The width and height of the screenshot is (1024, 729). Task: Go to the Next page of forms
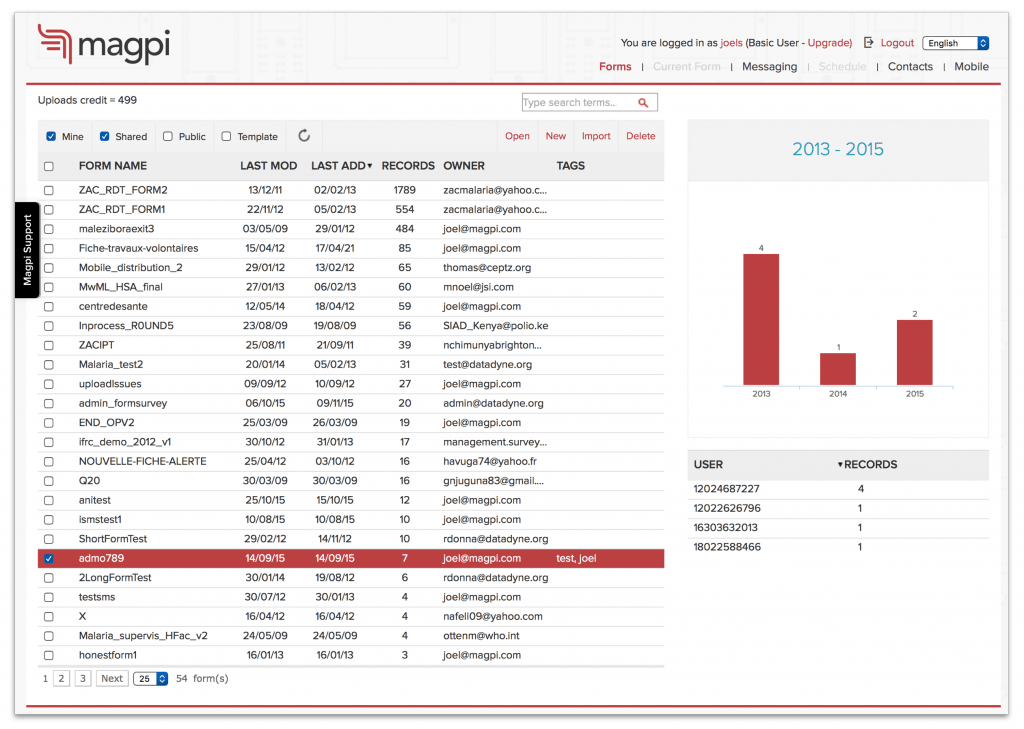click(111, 678)
